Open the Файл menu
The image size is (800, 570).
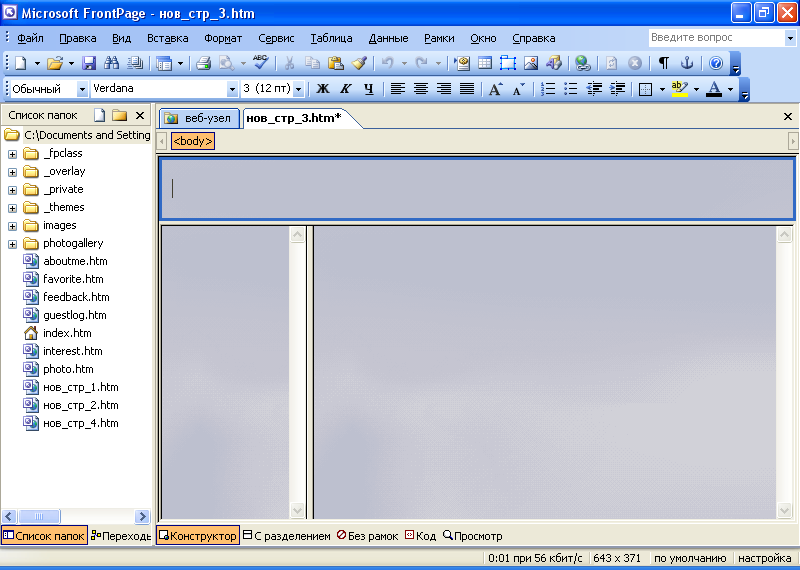(x=31, y=38)
